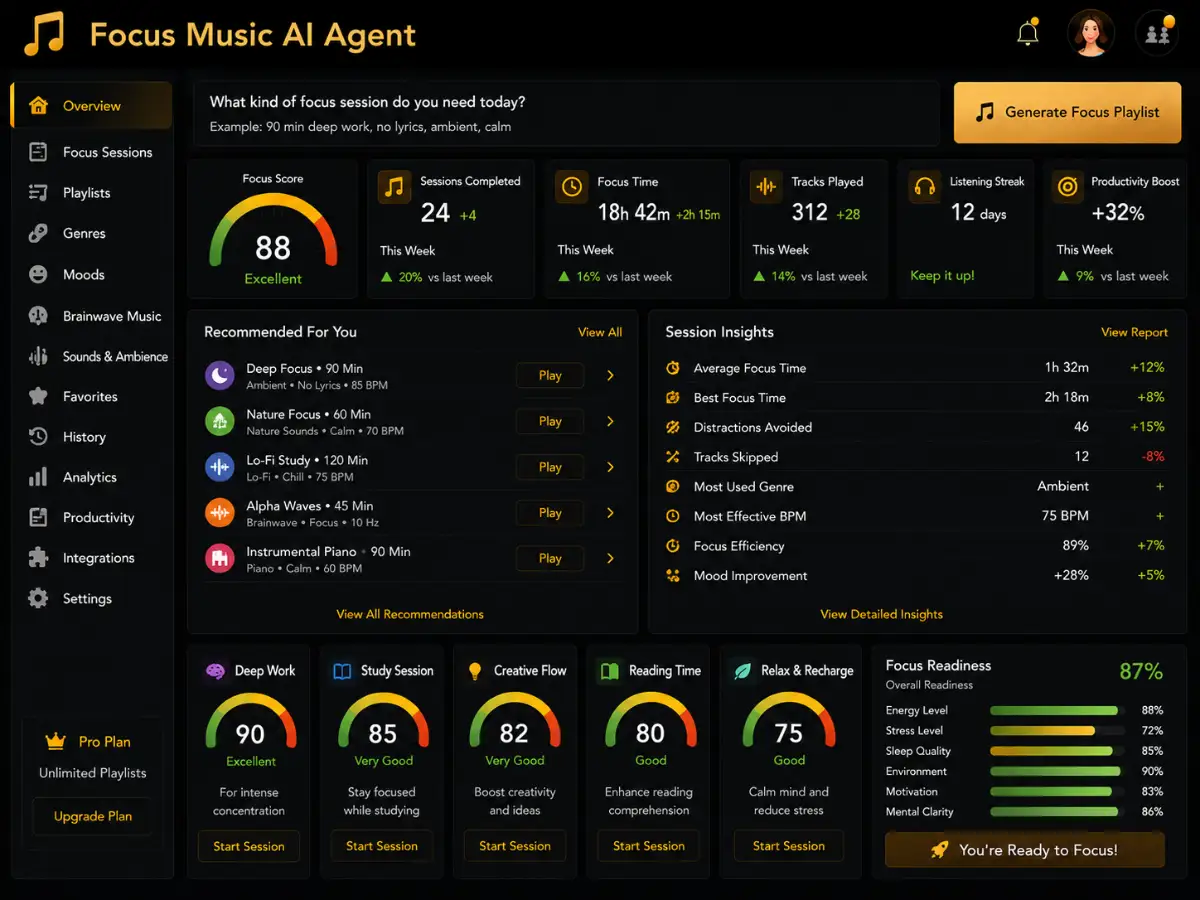The width and height of the screenshot is (1200, 900).
Task: Select Productivity in the sidebar
Action: (x=91, y=517)
